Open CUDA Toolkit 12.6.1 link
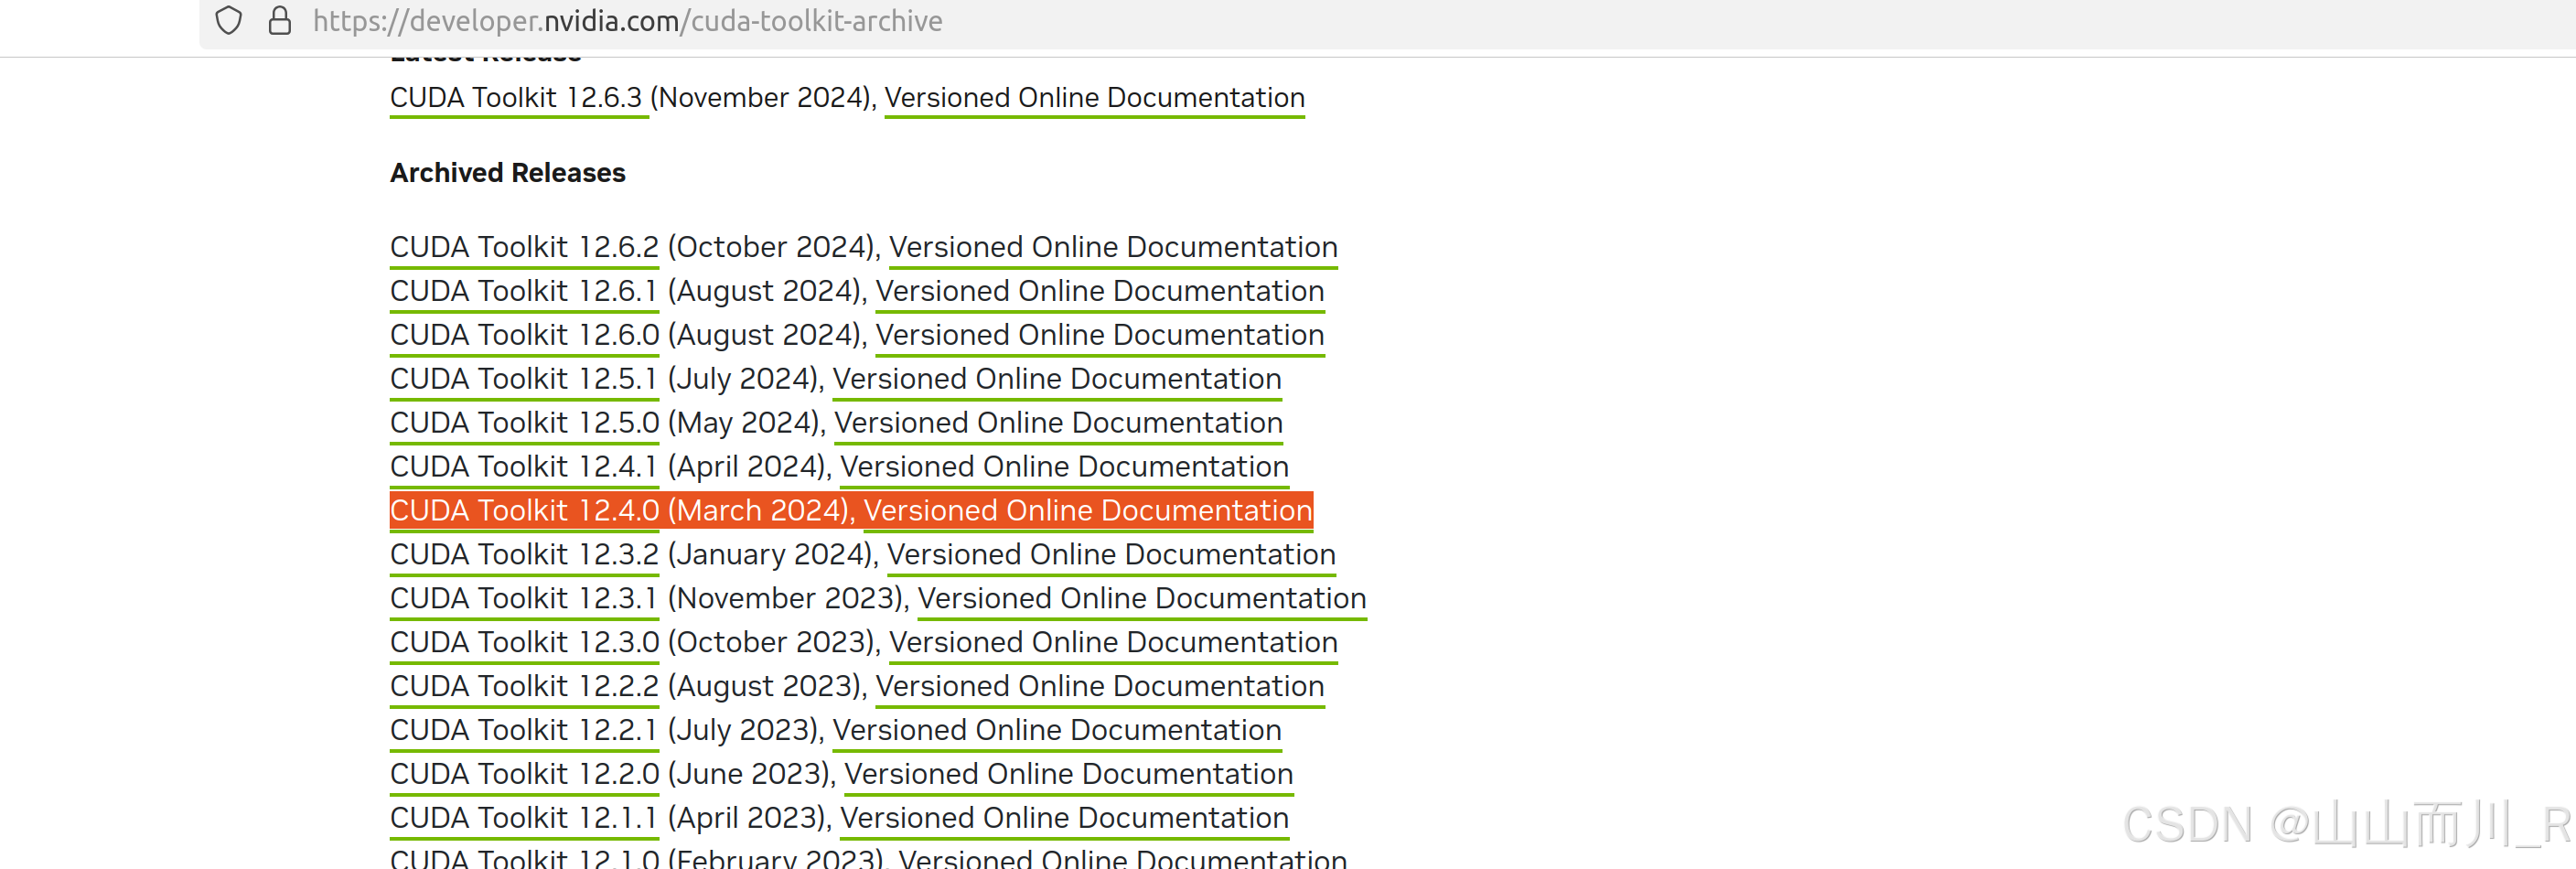2576x869 pixels. 524,291
